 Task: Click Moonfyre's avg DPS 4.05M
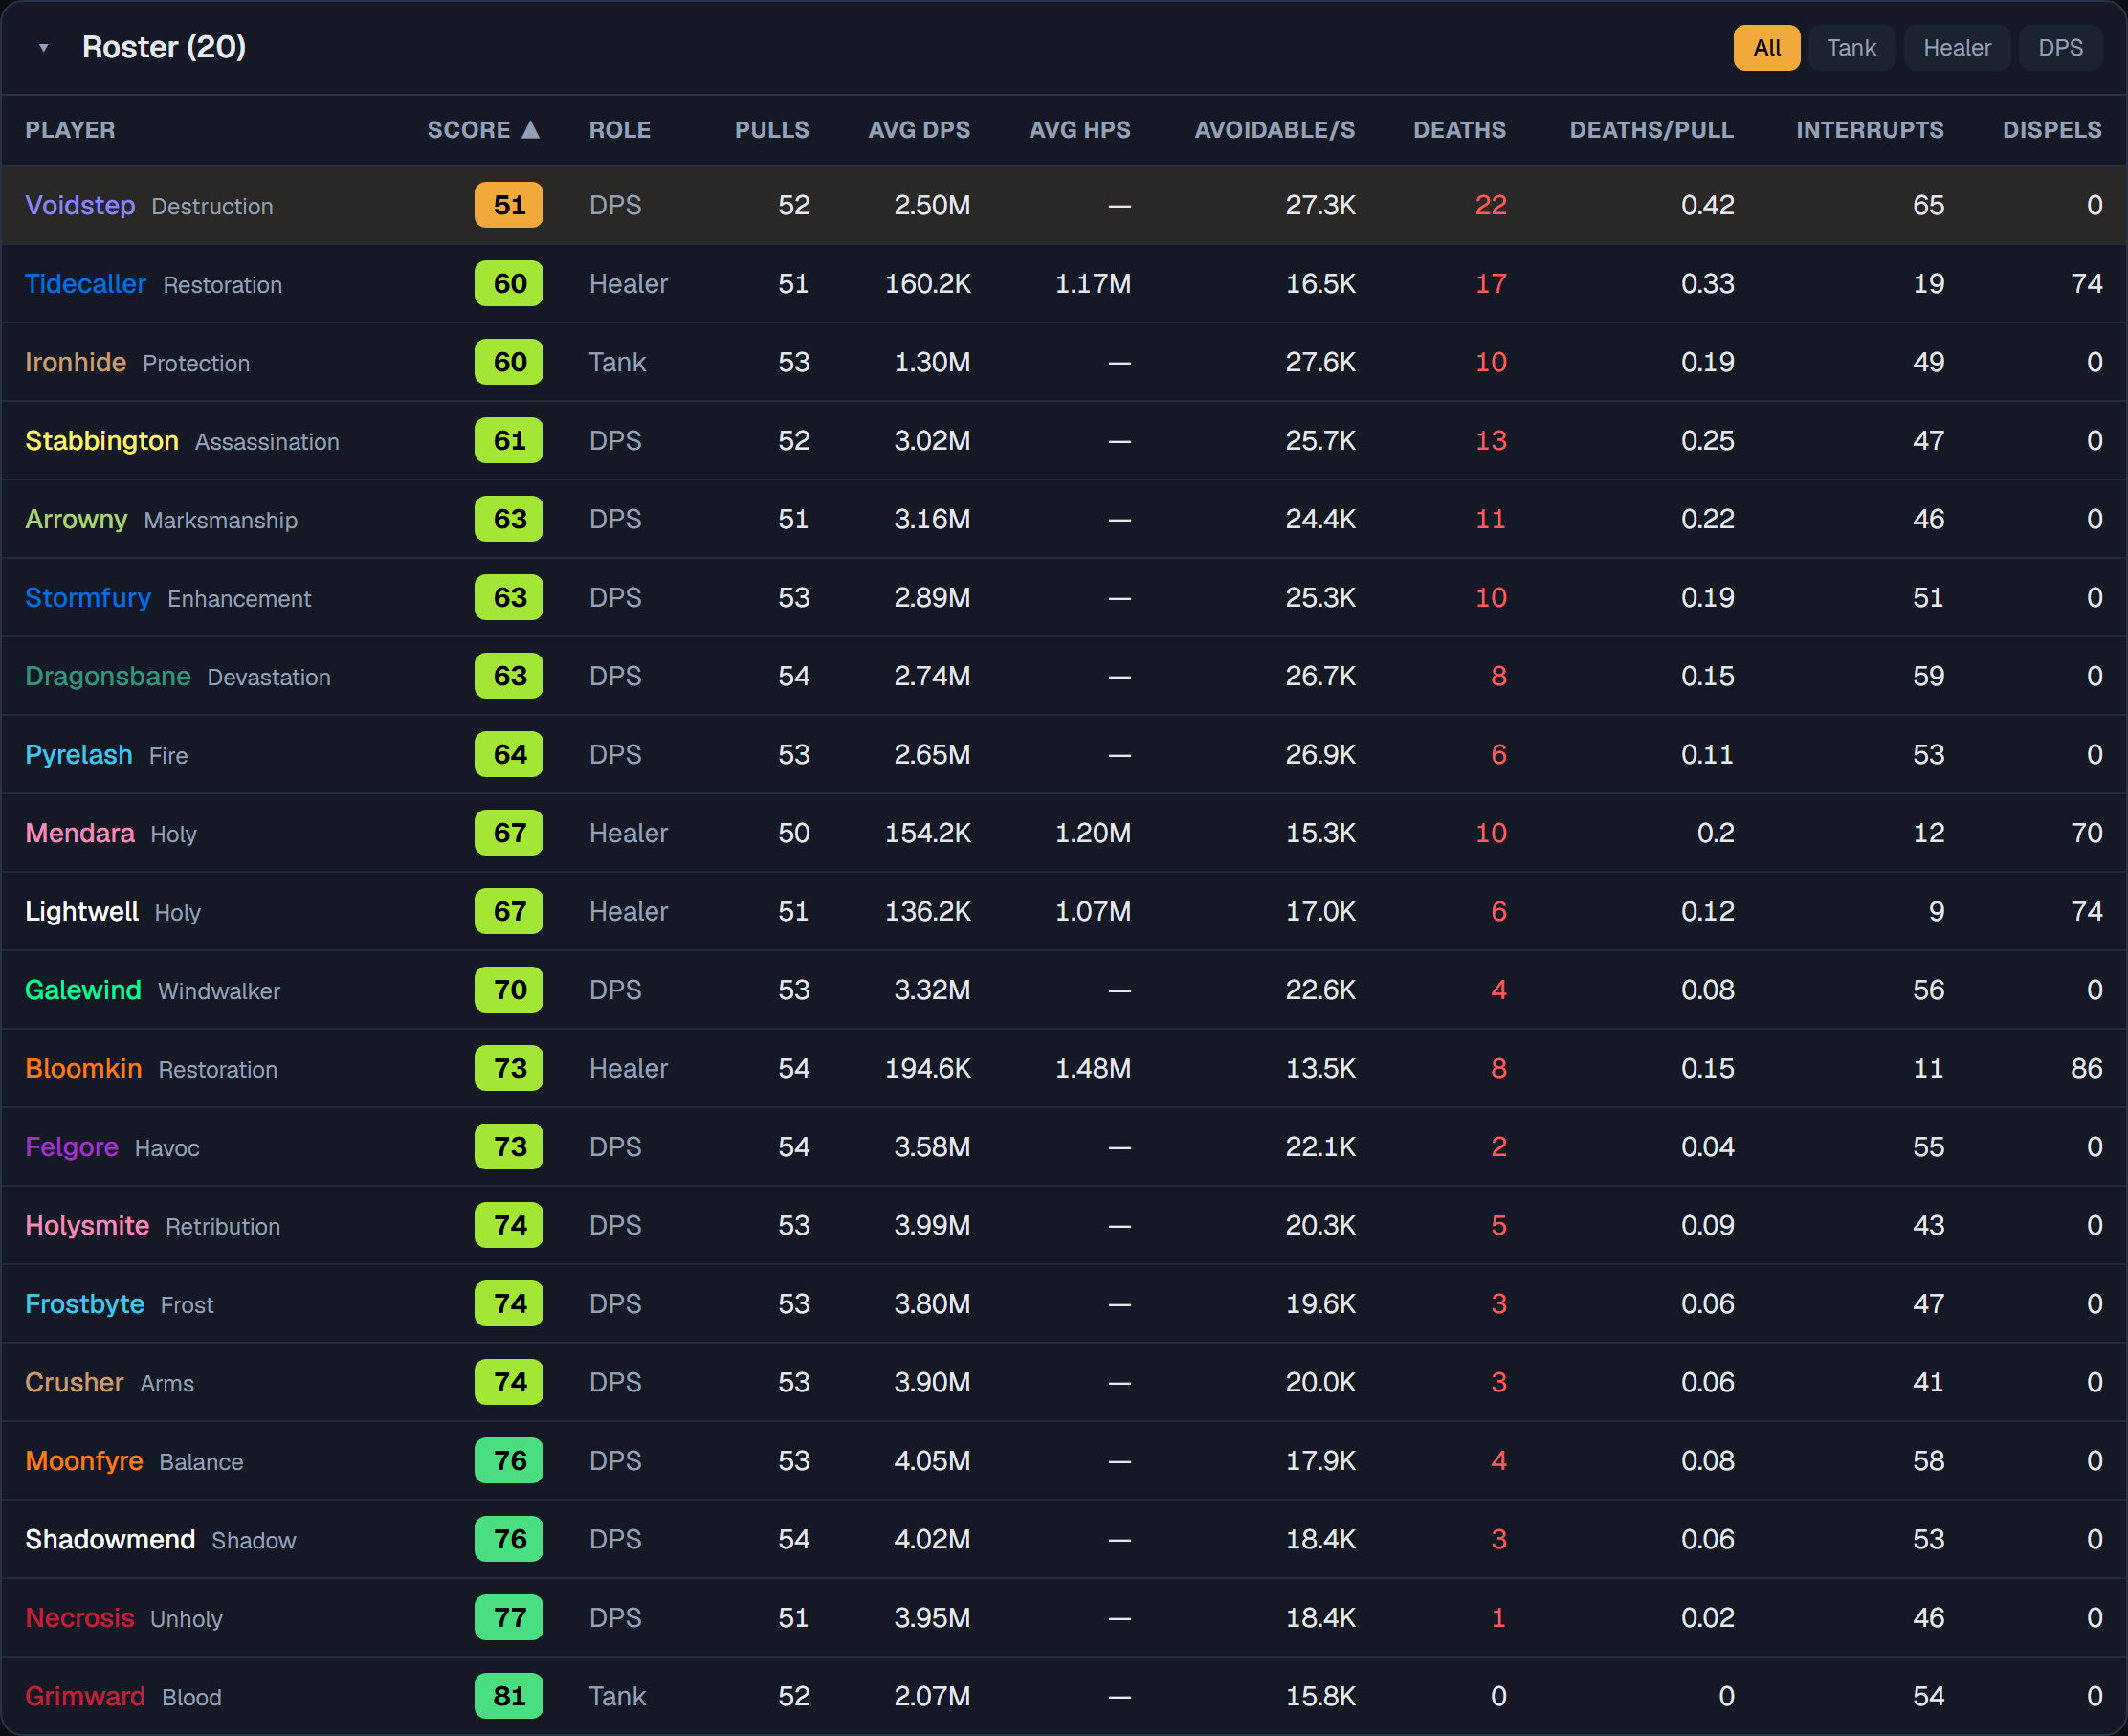(x=932, y=1461)
